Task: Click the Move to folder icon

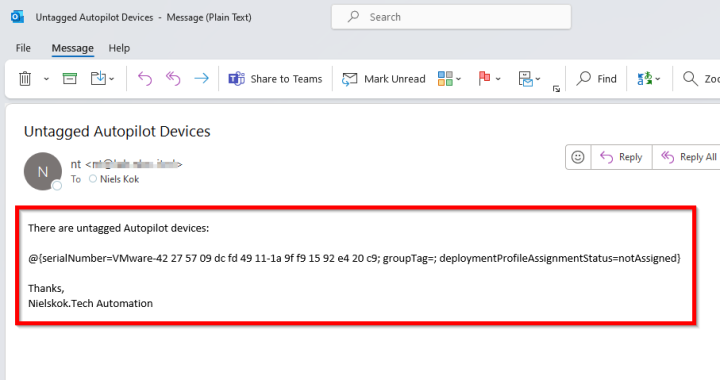Action: (x=98, y=78)
